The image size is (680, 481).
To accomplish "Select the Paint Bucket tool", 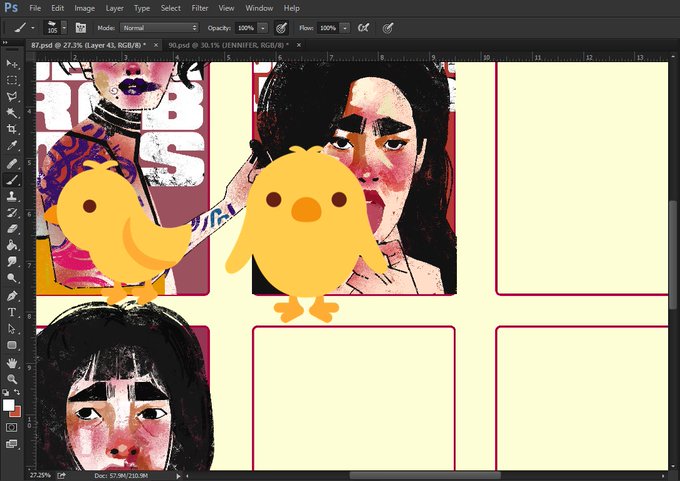I will [x=12, y=245].
